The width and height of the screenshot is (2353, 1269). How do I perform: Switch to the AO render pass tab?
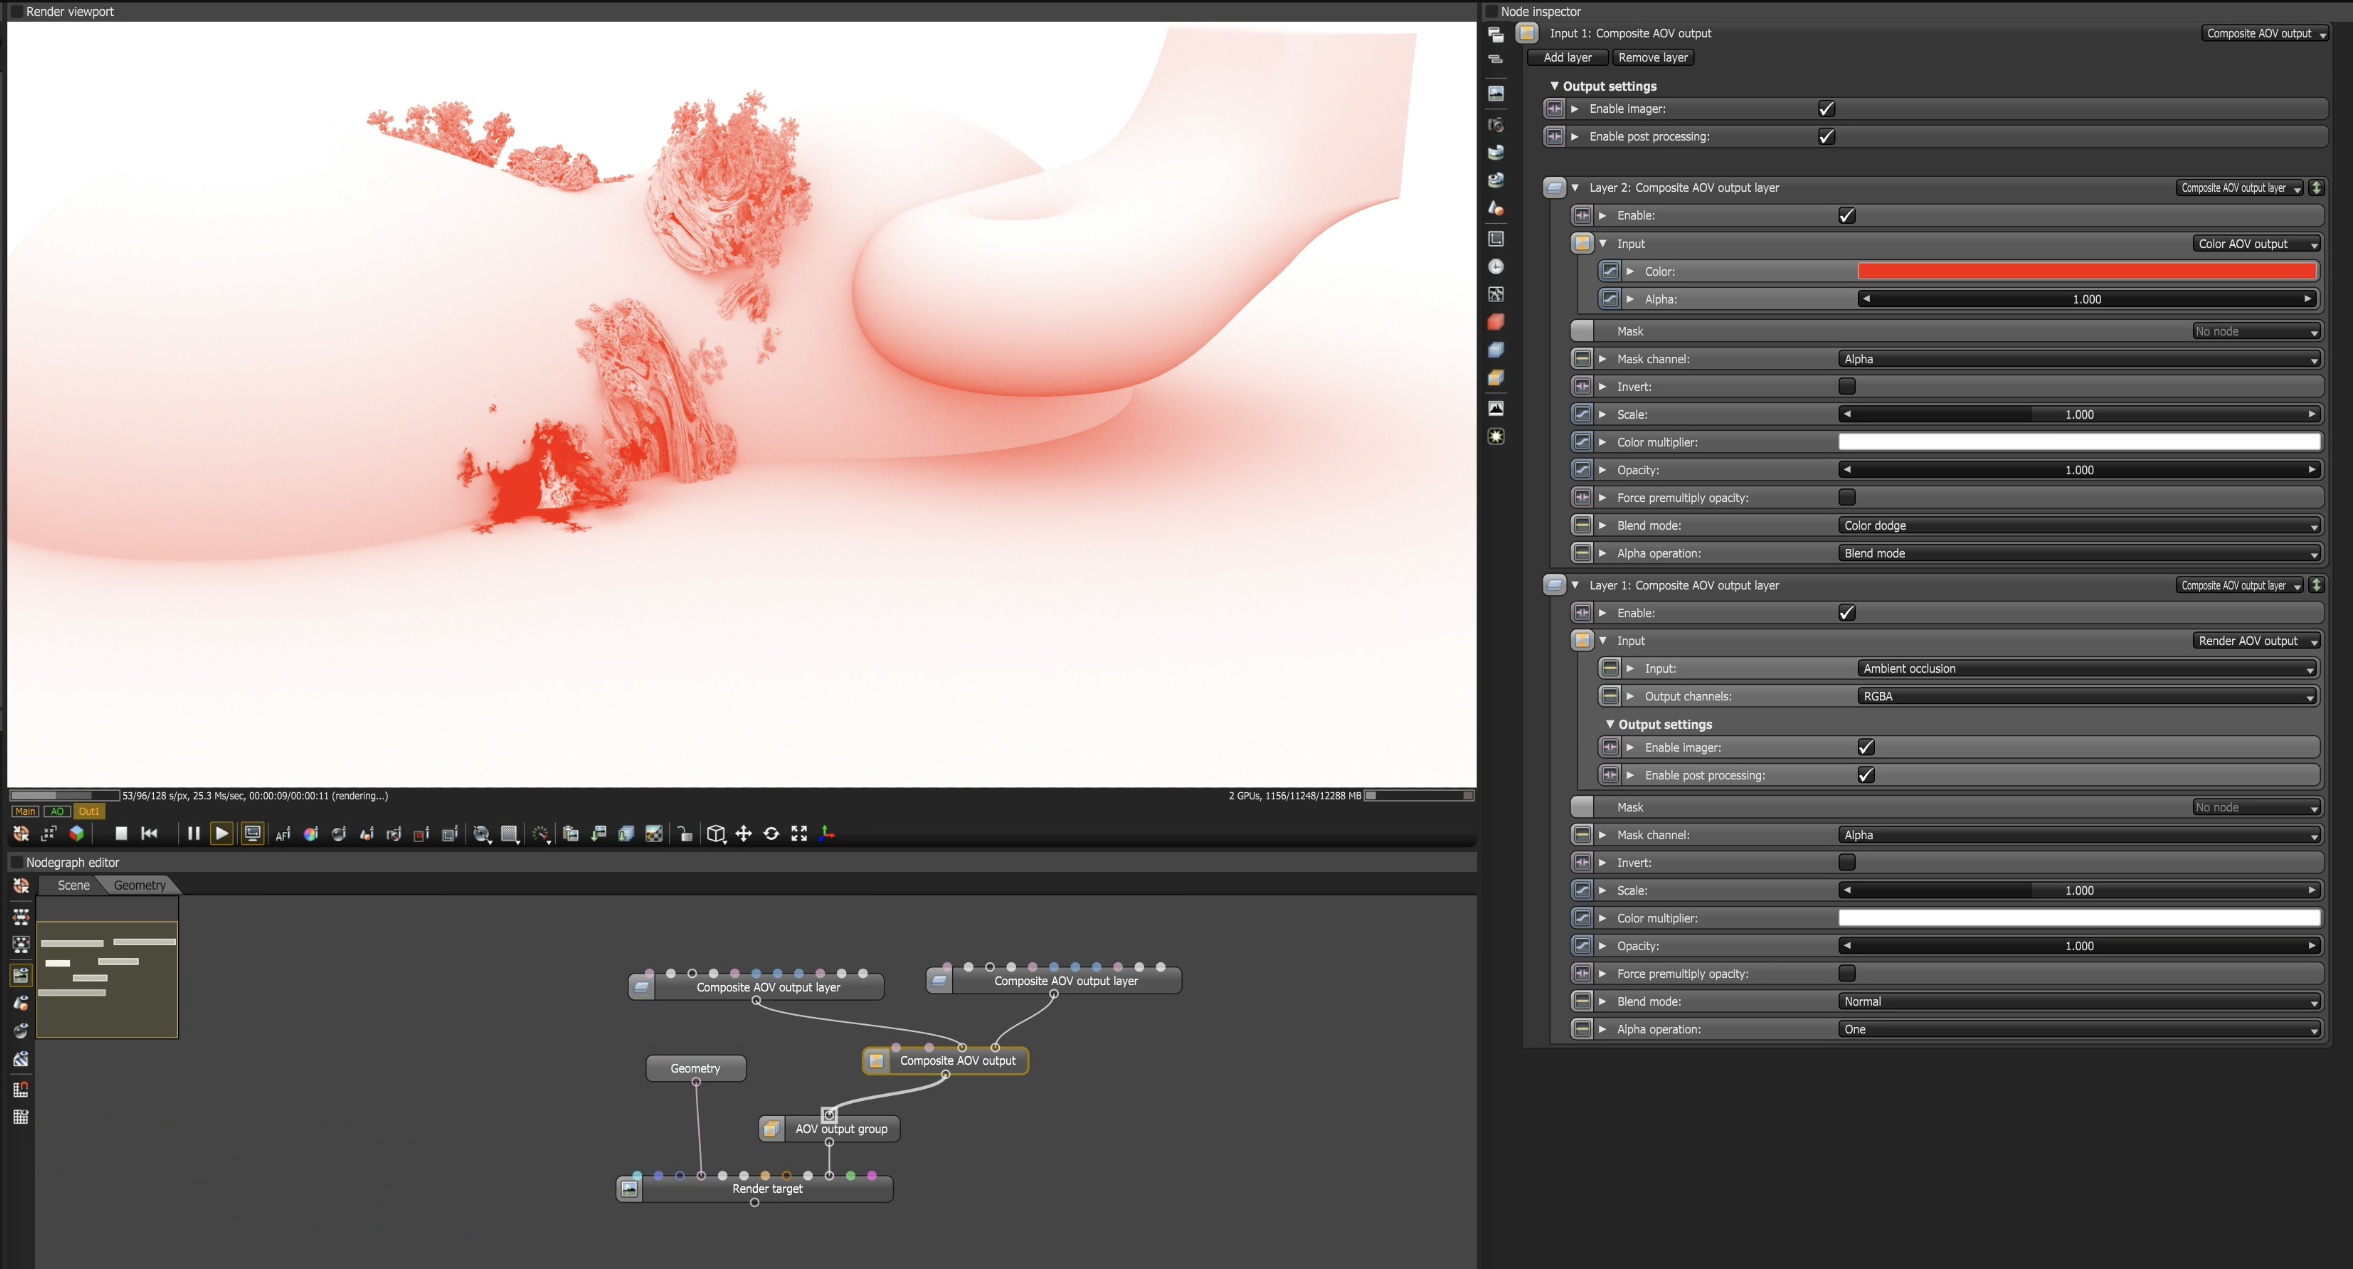57,811
